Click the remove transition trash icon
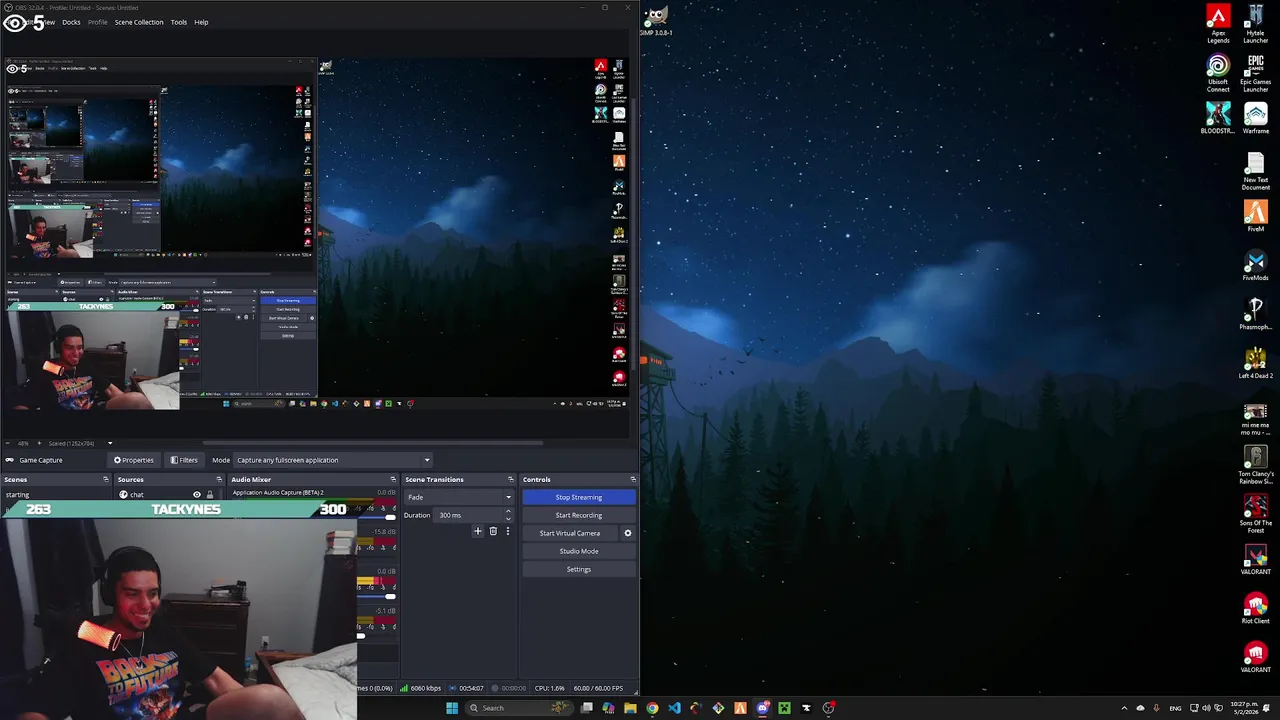Viewport: 1280px width, 720px height. pyautogui.click(x=493, y=532)
